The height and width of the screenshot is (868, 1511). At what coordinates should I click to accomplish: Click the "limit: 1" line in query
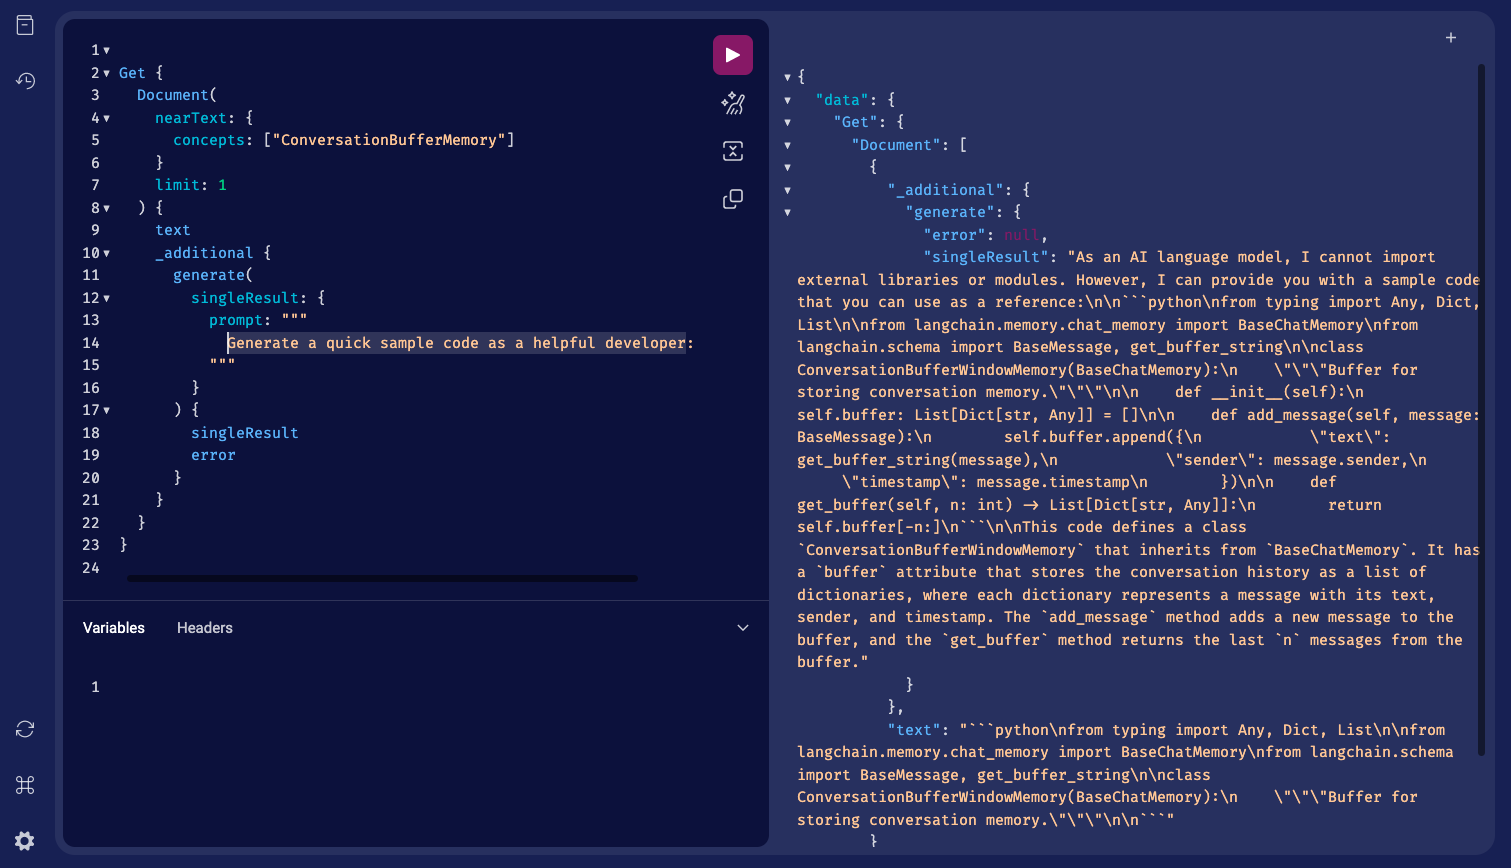191,185
